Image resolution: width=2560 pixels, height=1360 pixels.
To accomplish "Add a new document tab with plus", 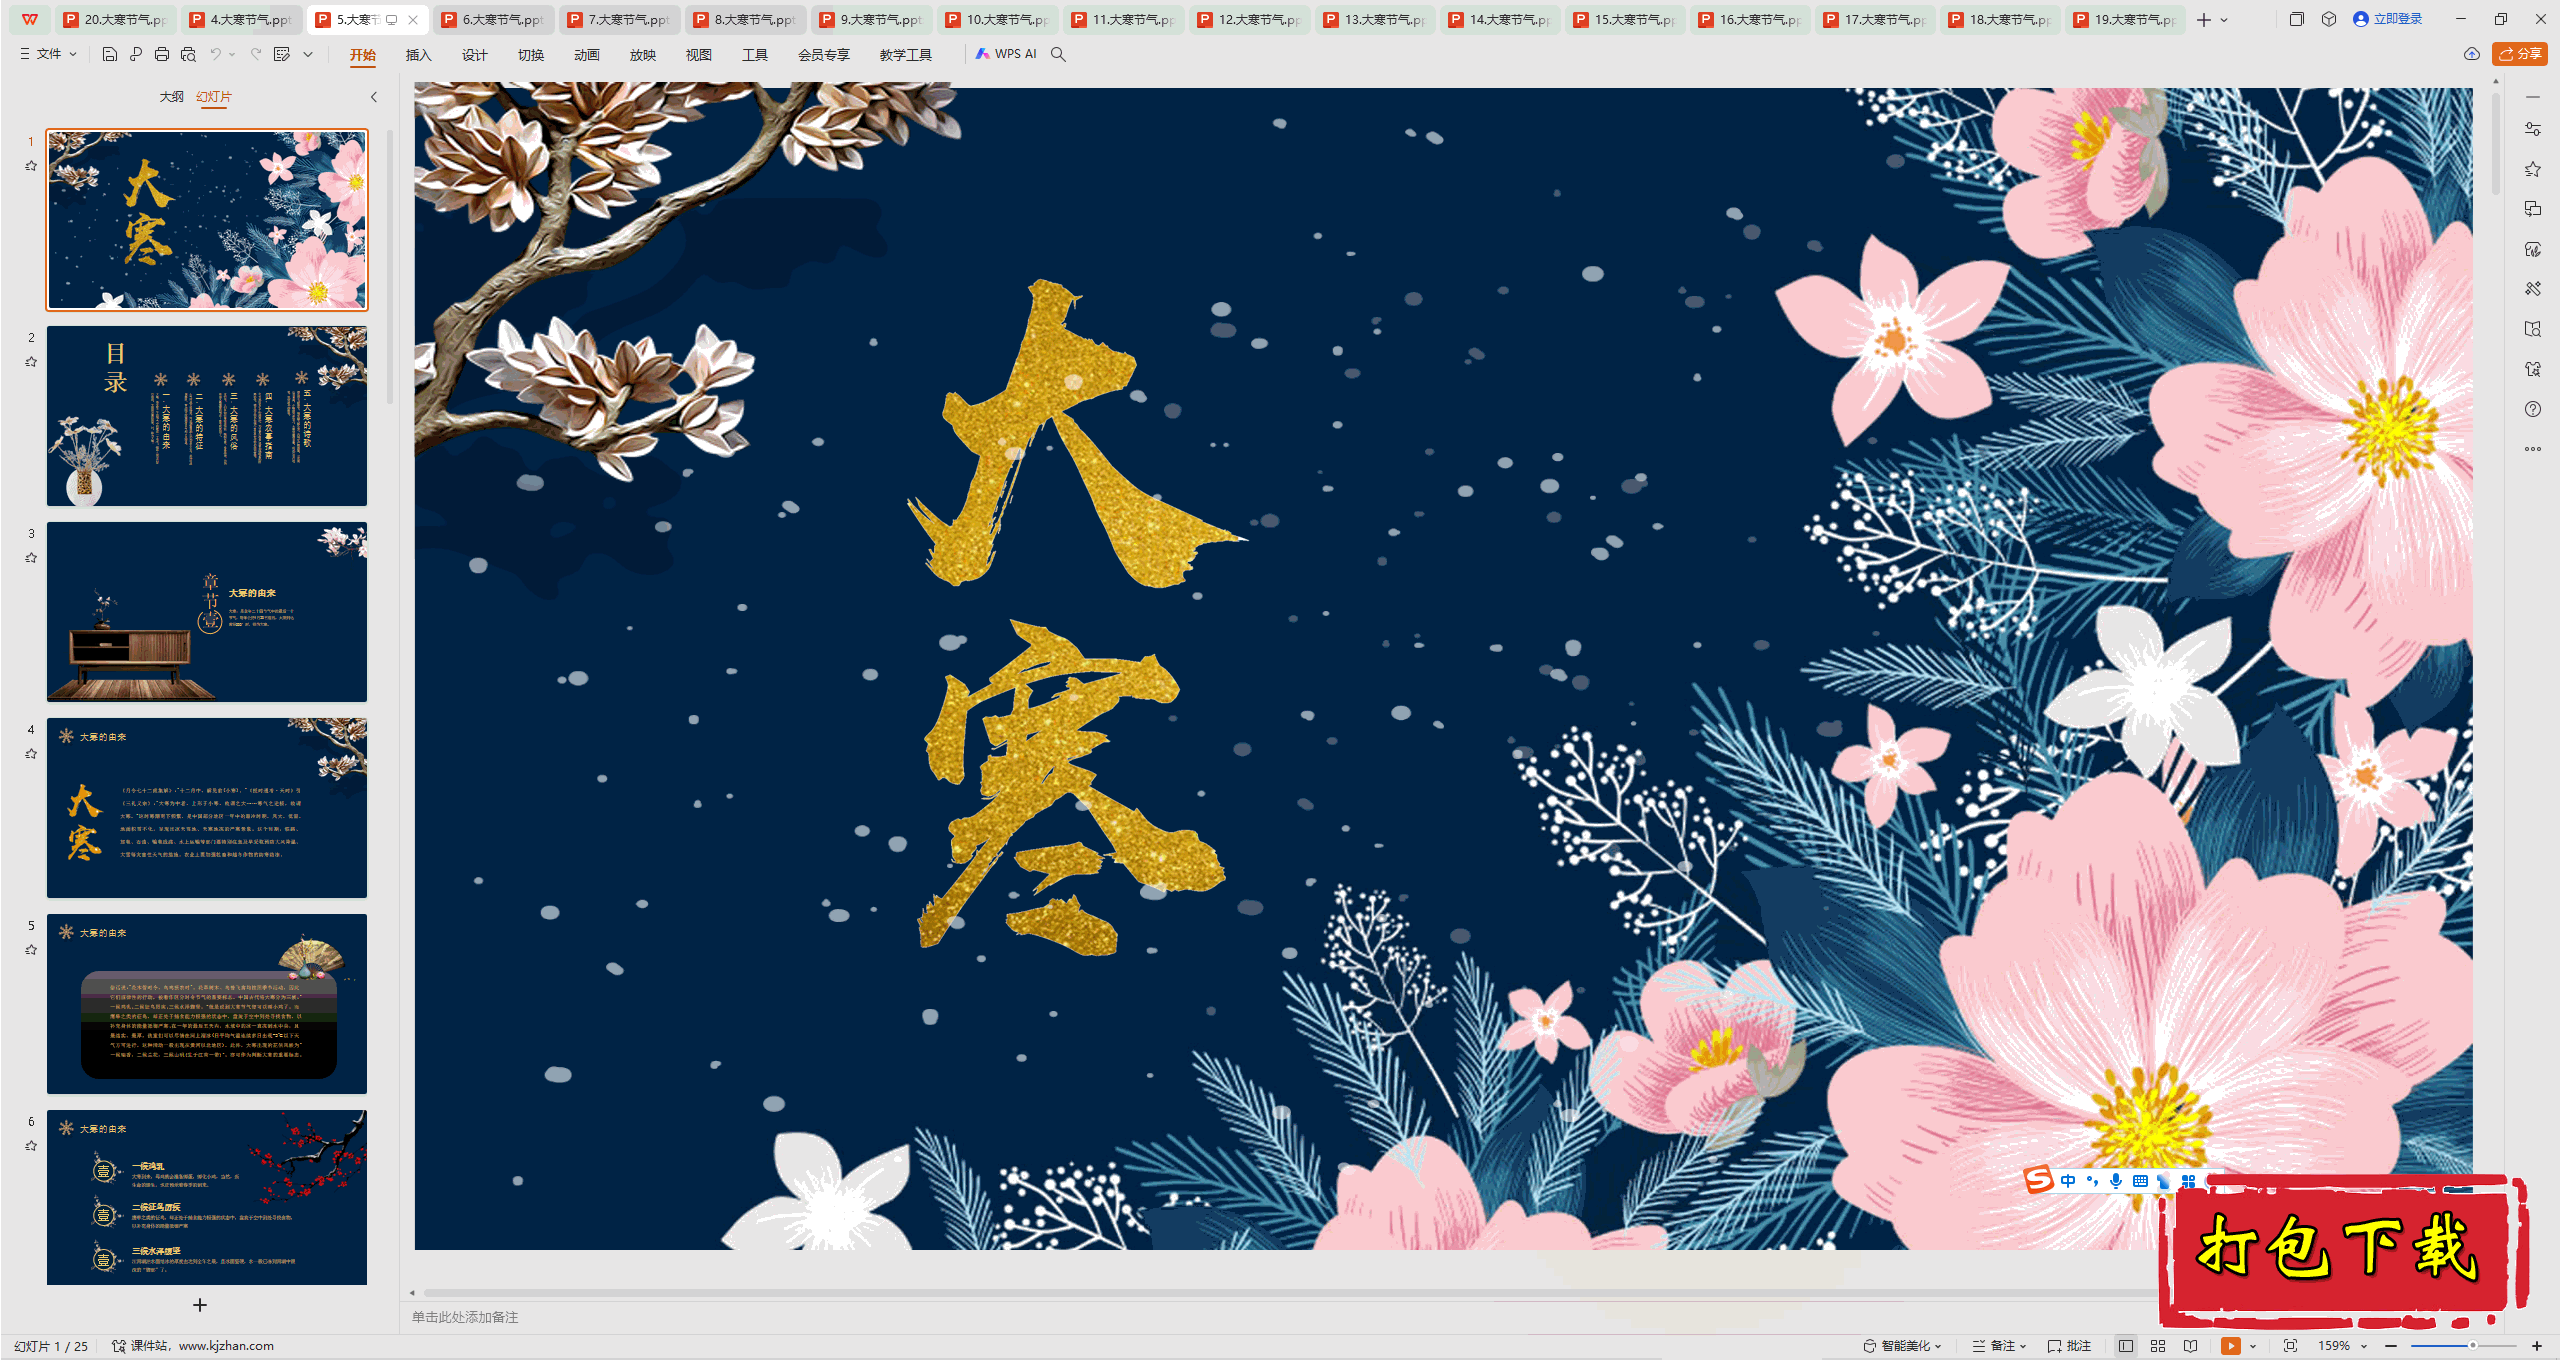I will click(x=2204, y=19).
